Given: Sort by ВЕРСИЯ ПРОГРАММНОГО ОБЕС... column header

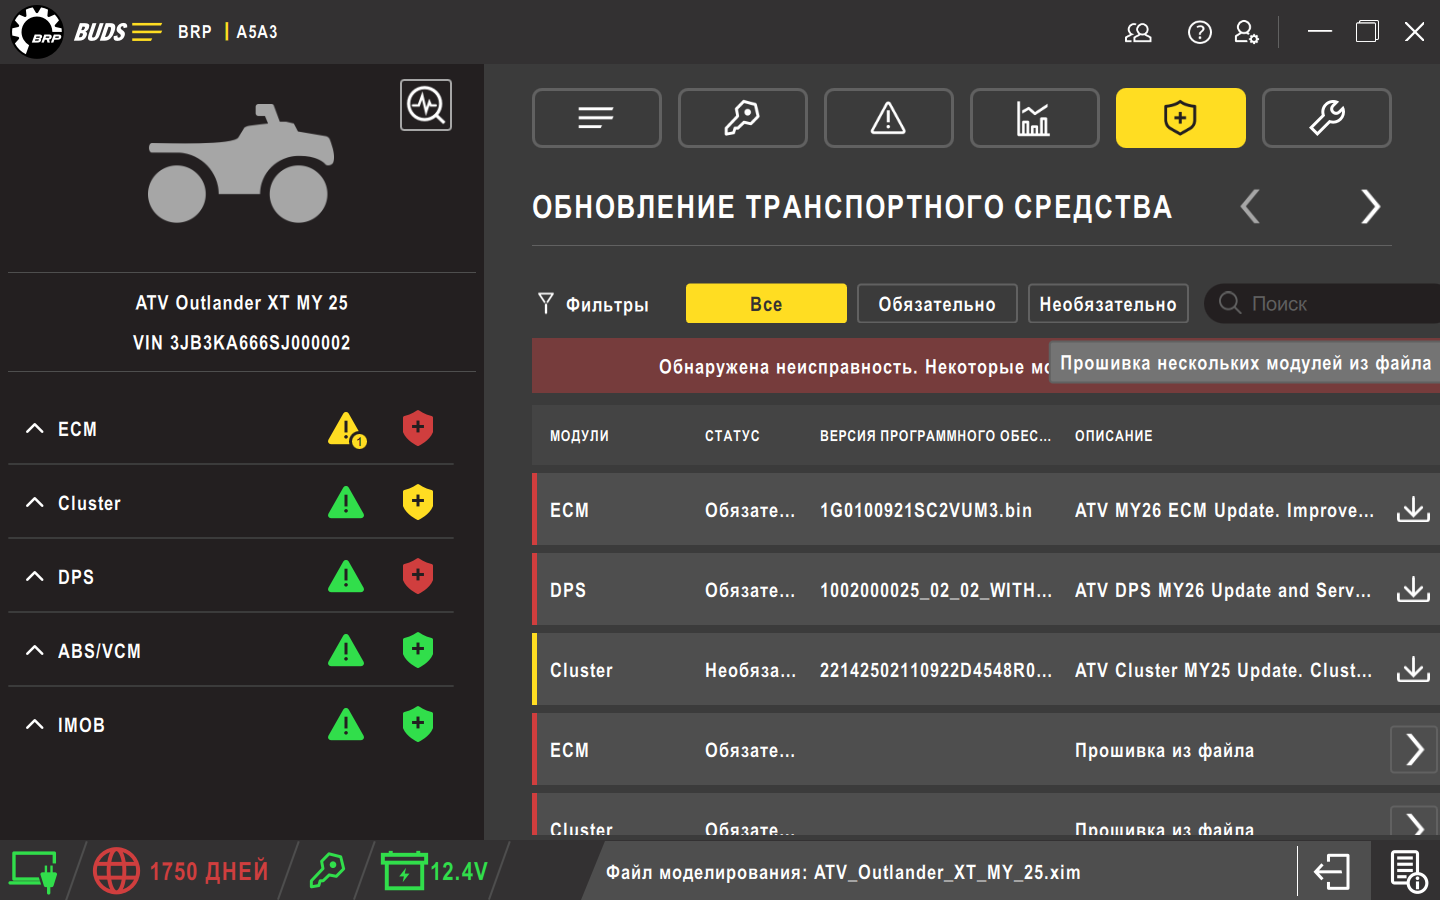Looking at the screenshot, I should pyautogui.click(x=935, y=436).
